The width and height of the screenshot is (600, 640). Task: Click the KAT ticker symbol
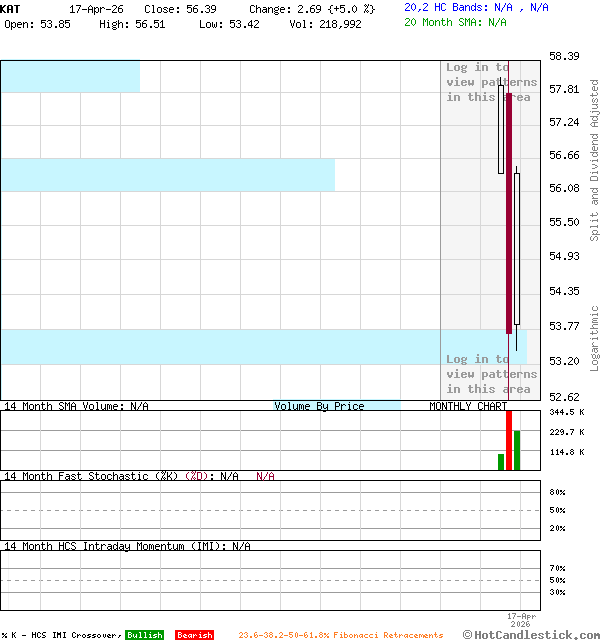(x=10, y=8)
